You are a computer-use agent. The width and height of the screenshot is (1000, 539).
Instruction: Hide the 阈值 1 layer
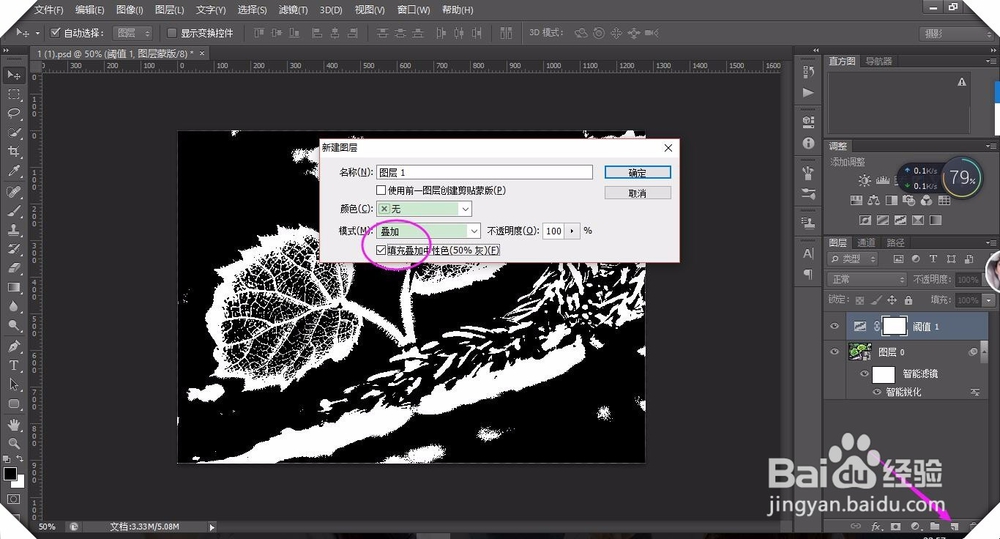pos(834,326)
